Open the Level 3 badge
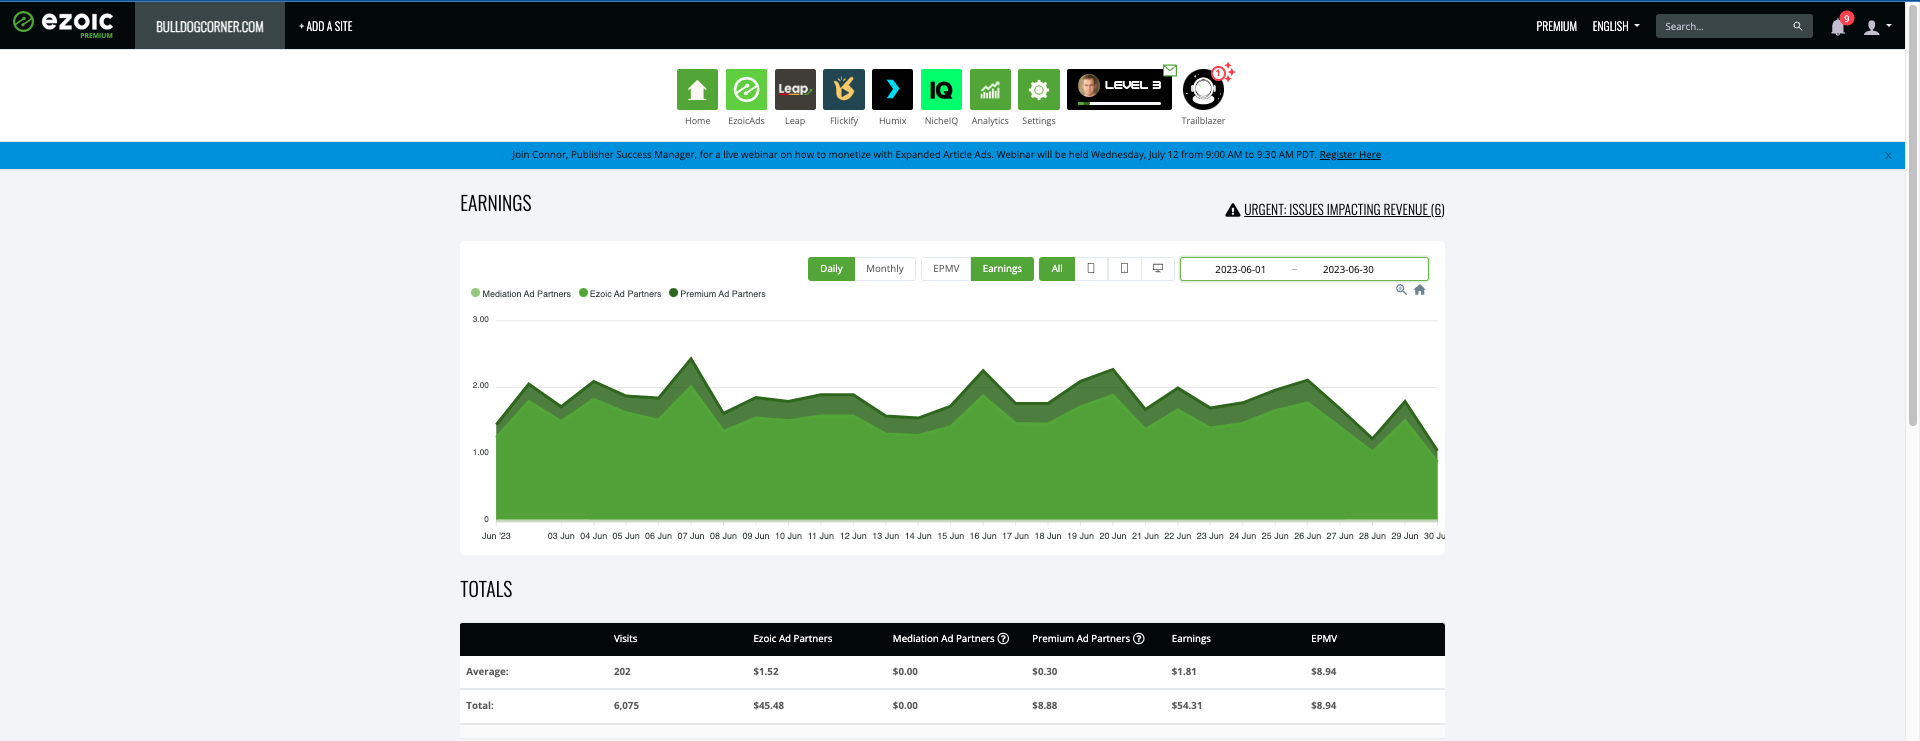This screenshot has width=1920, height=741. pos(1119,89)
